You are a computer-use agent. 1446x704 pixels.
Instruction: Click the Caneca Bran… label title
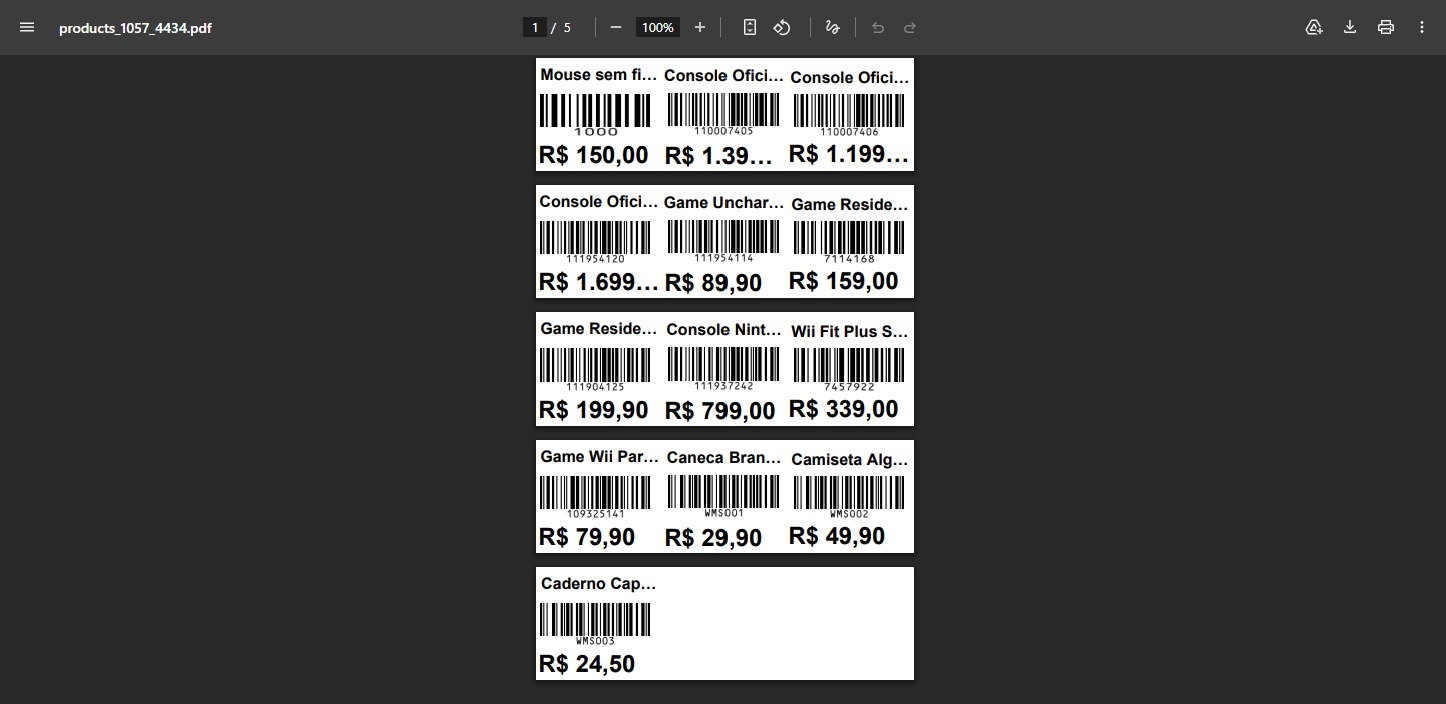tap(724, 458)
